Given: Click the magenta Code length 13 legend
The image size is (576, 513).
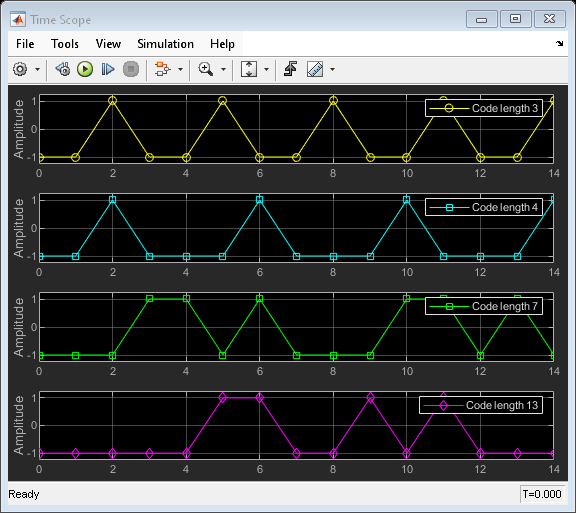Looking at the screenshot, I should [x=481, y=405].
